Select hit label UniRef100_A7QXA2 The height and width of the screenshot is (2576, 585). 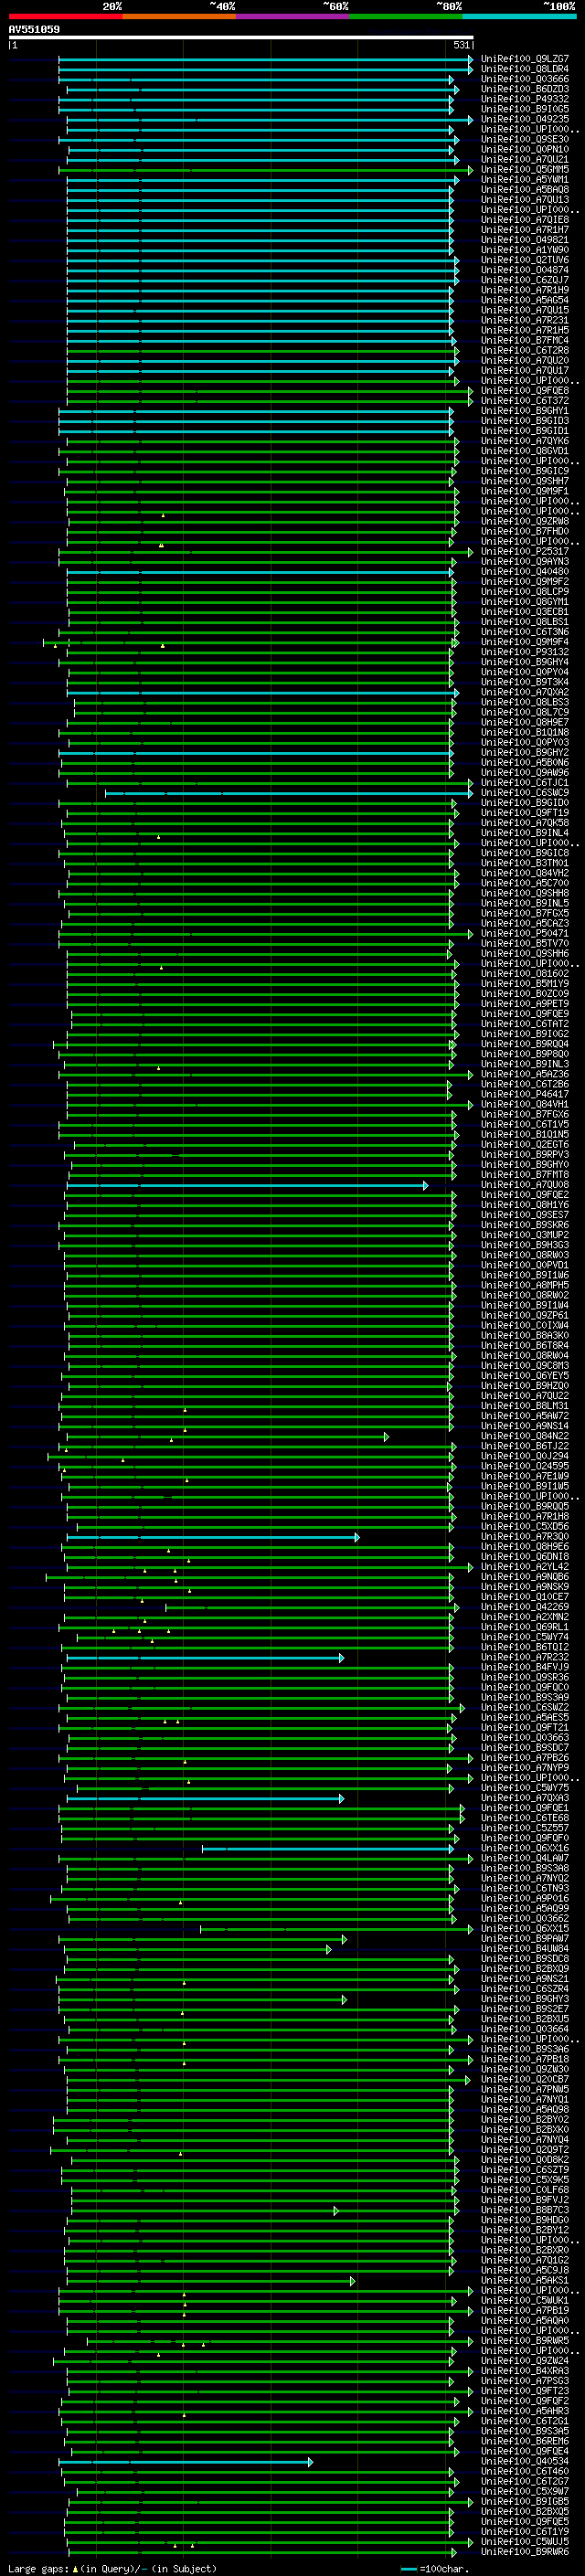(525, 692)
